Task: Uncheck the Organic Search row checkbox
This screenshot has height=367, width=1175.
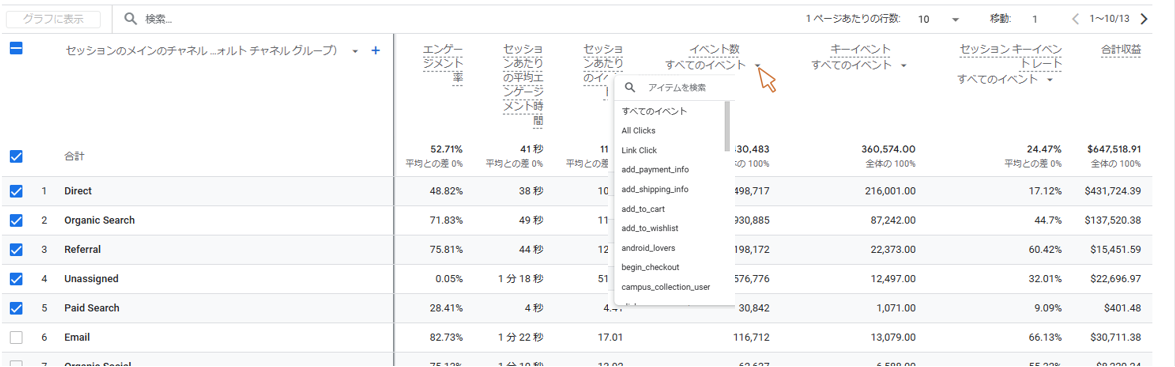Action: click(x=16, y=220)
